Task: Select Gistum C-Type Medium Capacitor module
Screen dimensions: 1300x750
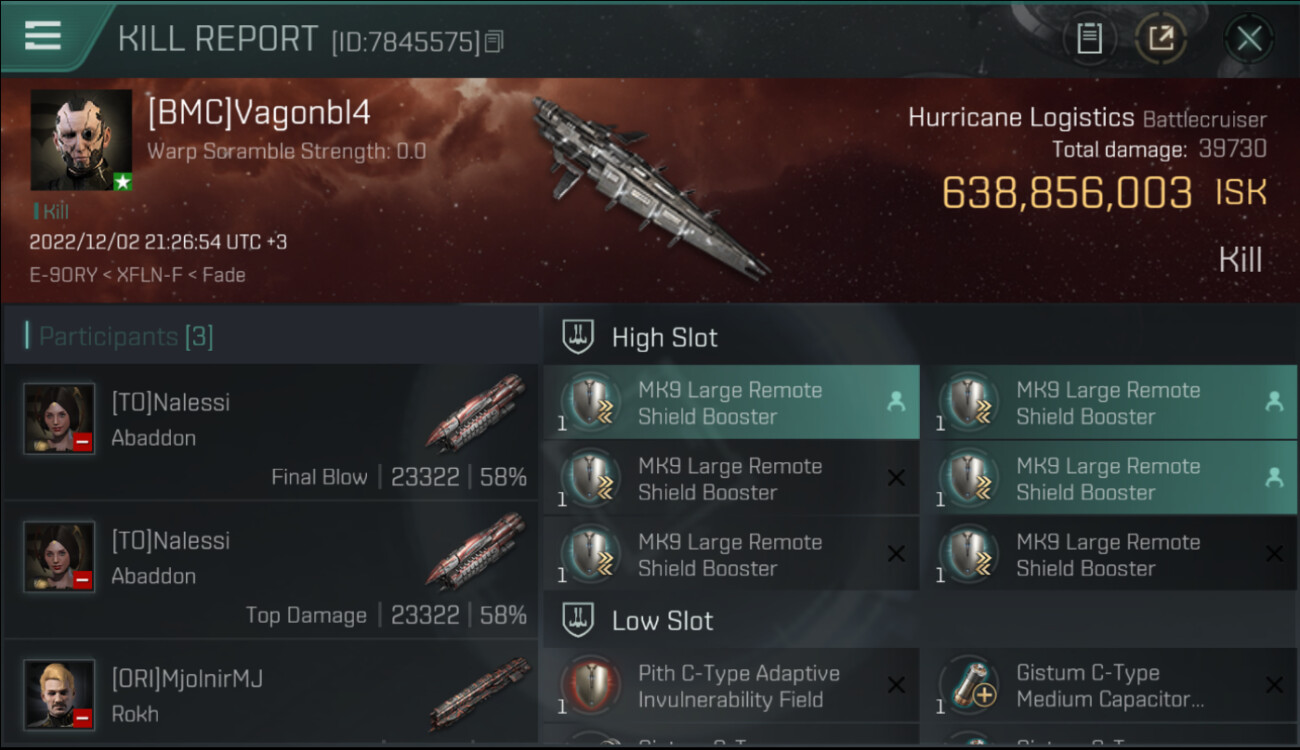Action: 1110,686
